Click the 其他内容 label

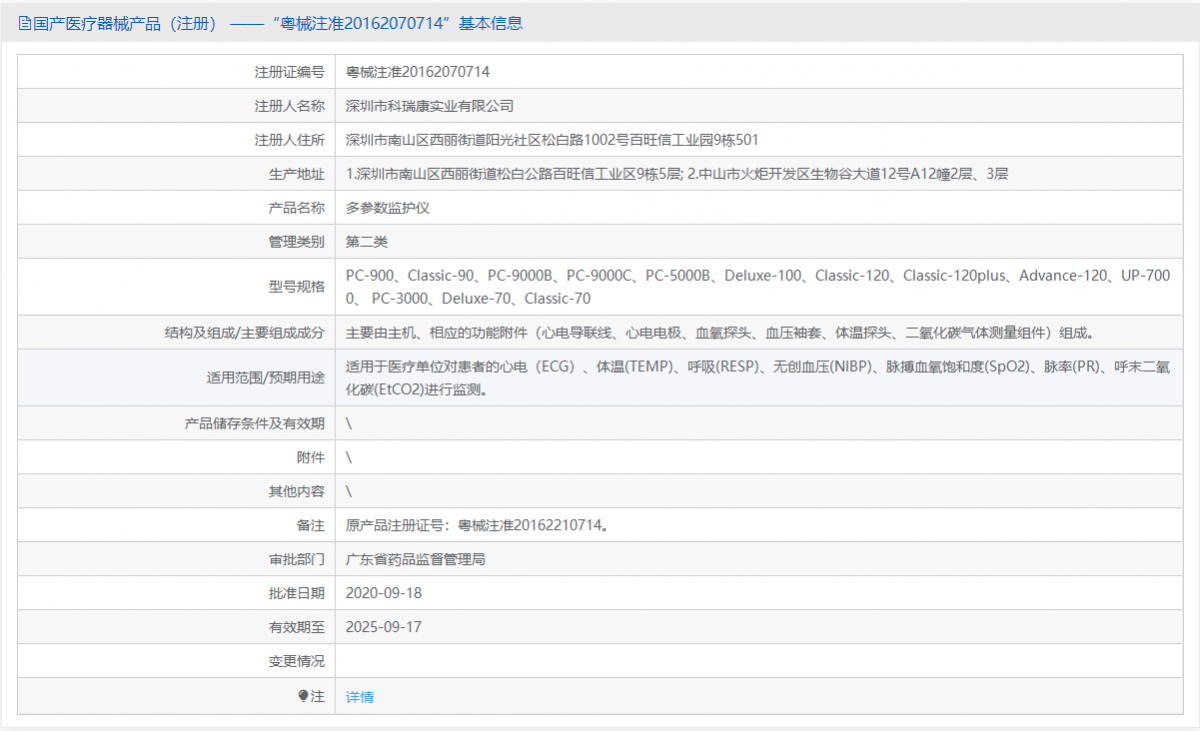click(x=297, y=491)
